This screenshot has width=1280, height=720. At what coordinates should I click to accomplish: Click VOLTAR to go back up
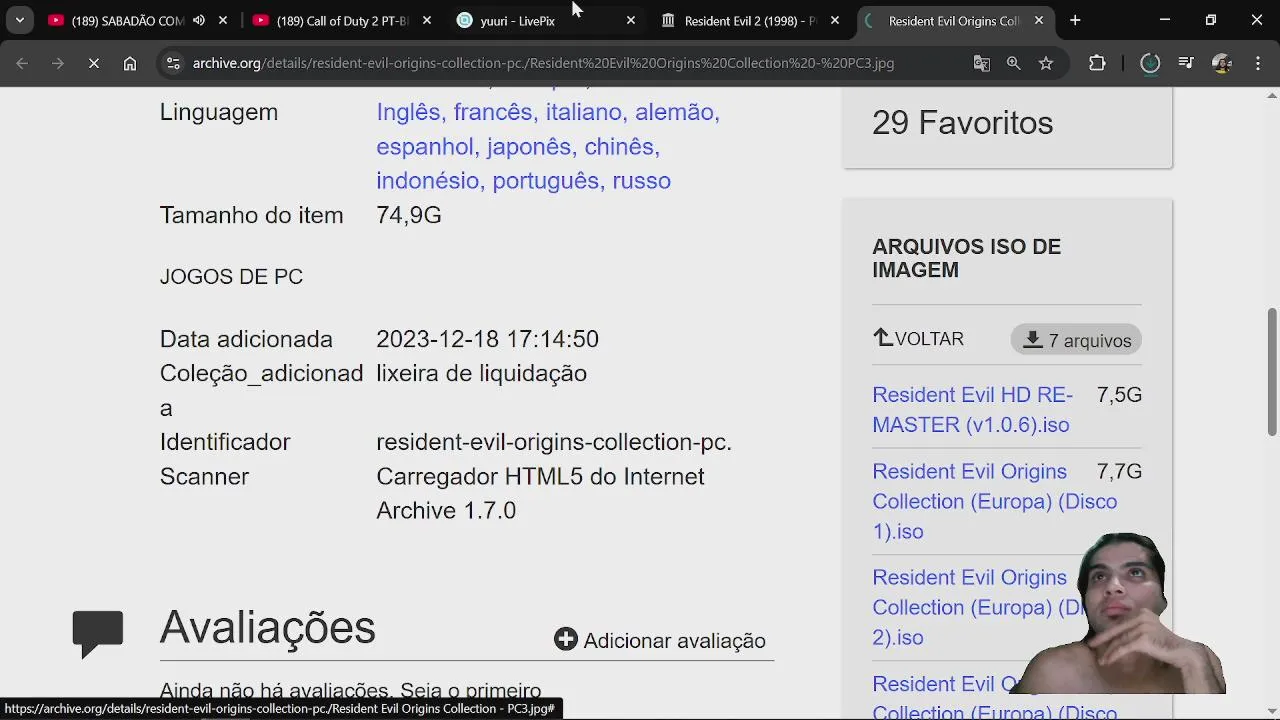919,339
